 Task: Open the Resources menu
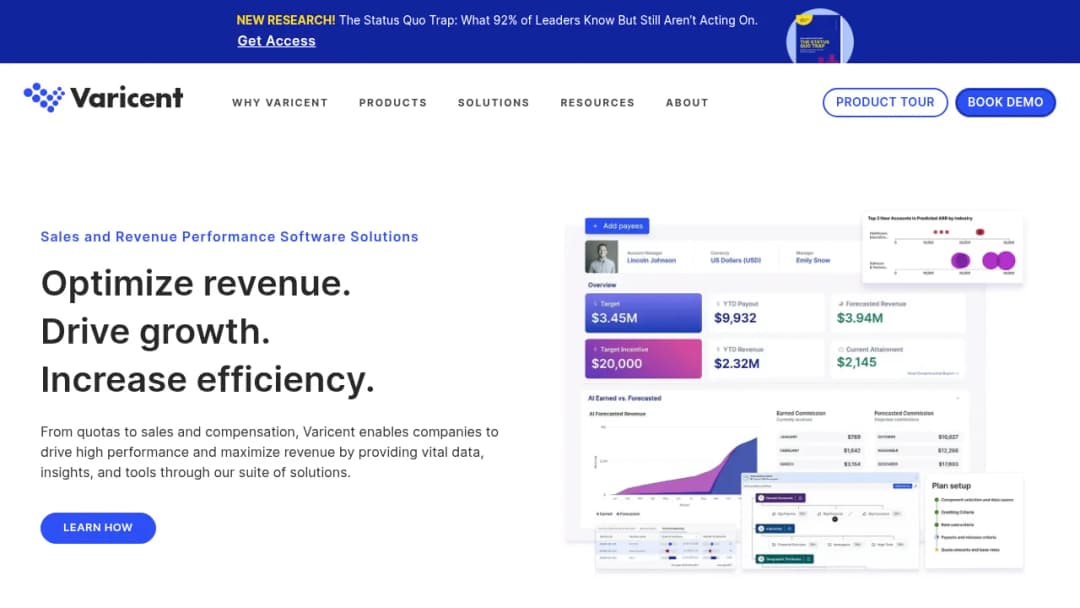(597, 103)
